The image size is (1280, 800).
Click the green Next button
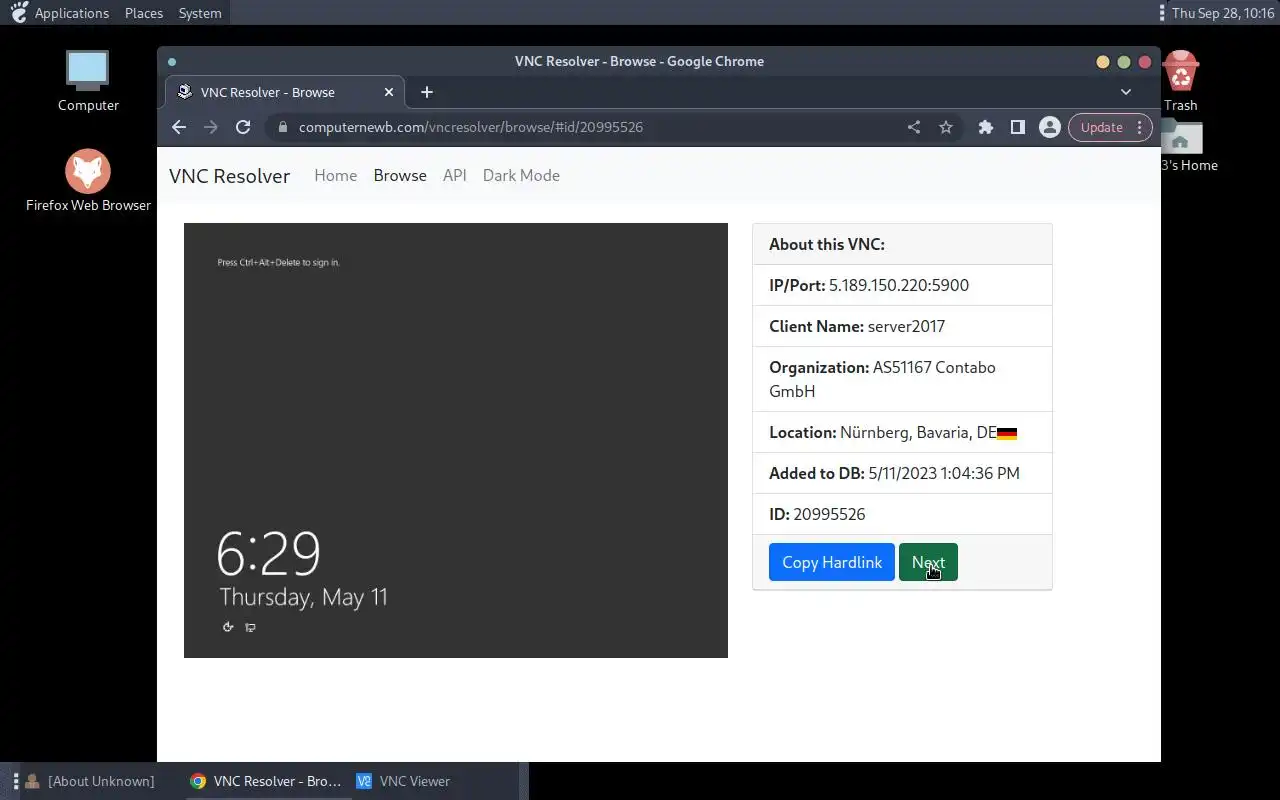point(928,562)
